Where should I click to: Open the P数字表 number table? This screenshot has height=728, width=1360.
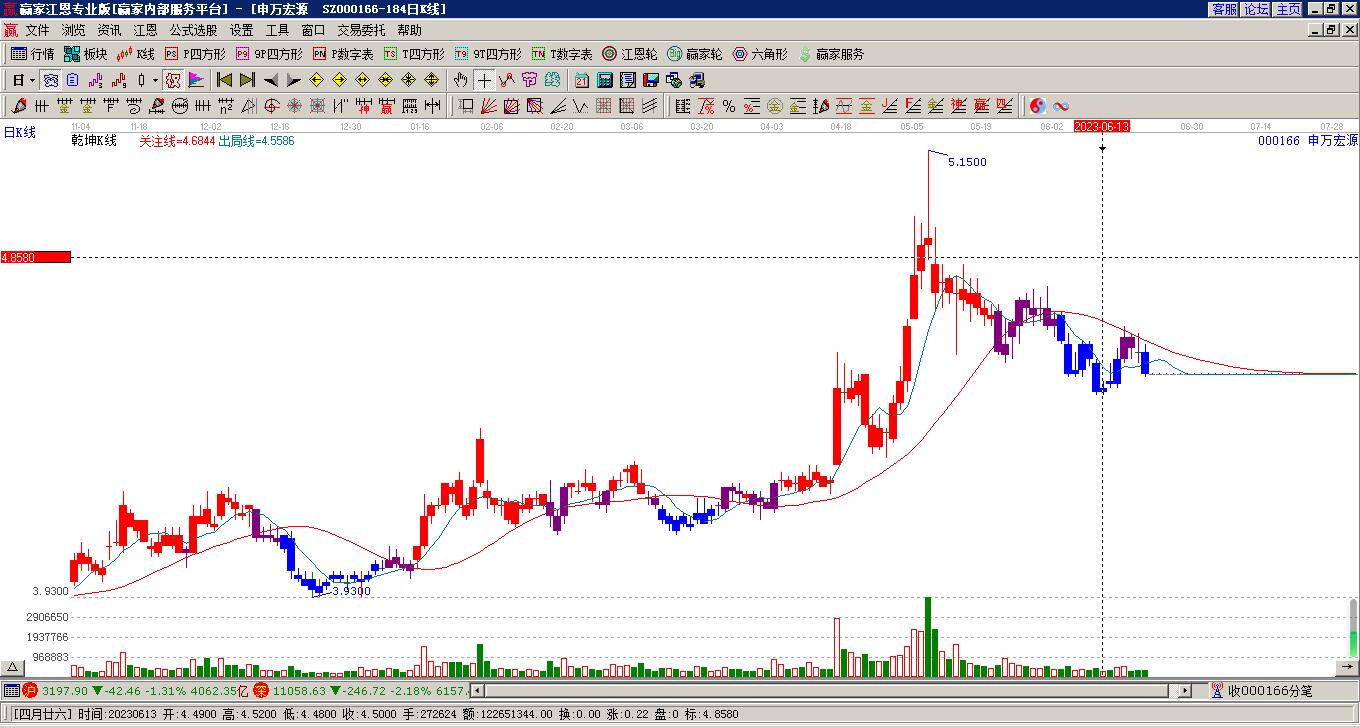343,54
